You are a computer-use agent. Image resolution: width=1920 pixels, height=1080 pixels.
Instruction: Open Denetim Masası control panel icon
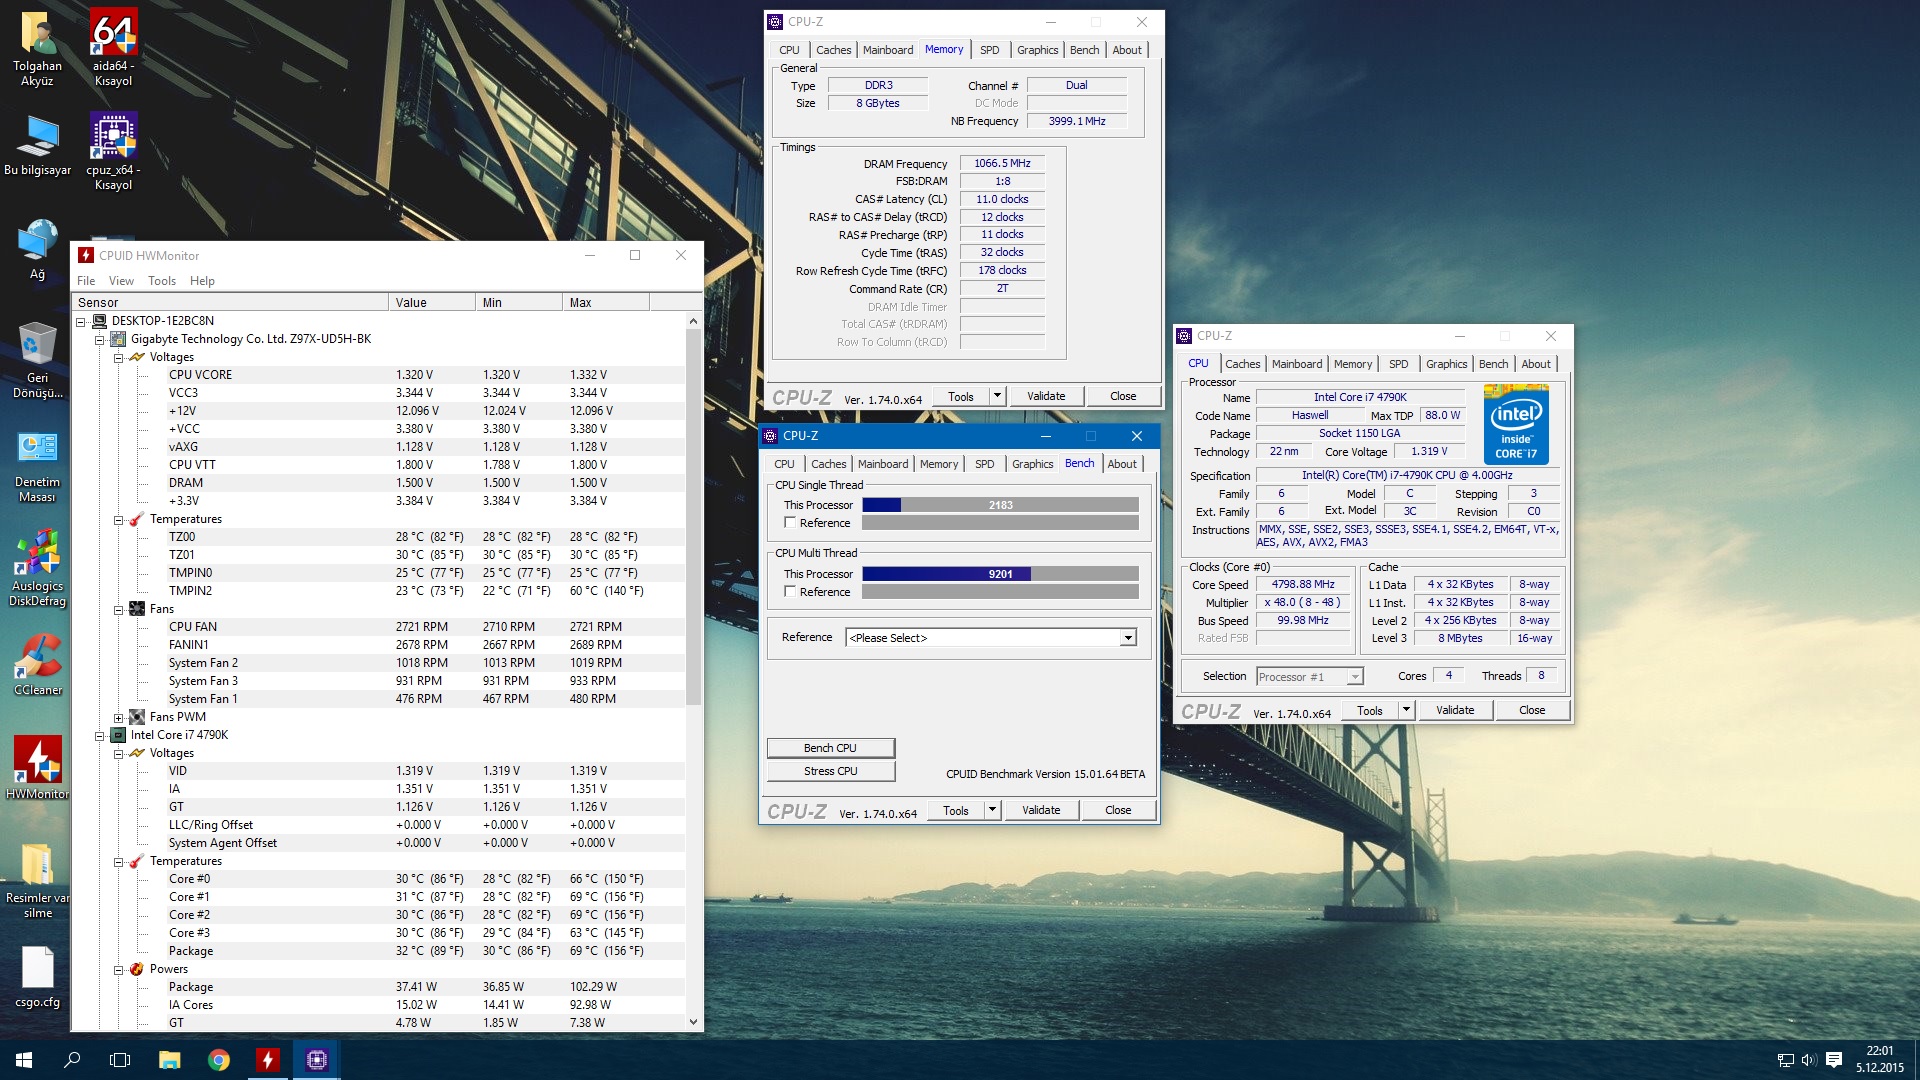coord(37,465)
